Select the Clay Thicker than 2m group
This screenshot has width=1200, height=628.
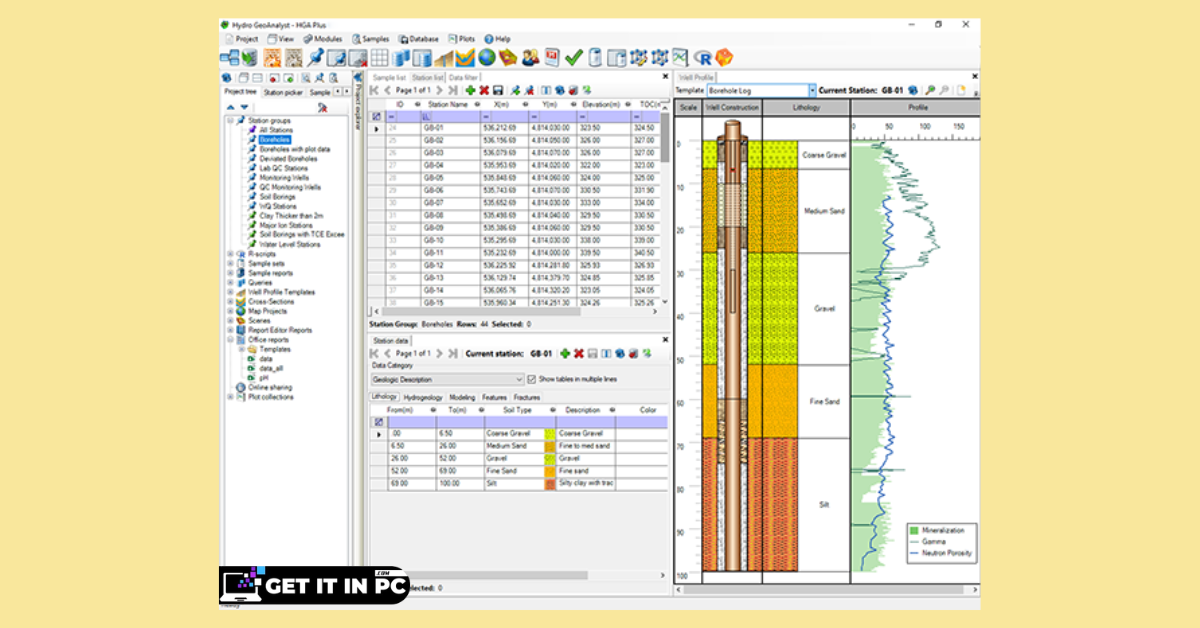[x=291, y=215]
